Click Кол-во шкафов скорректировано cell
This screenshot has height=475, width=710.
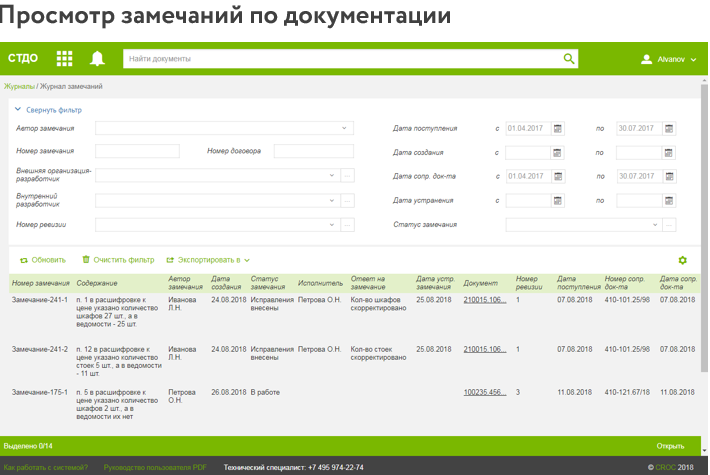(x=379, y=304)
